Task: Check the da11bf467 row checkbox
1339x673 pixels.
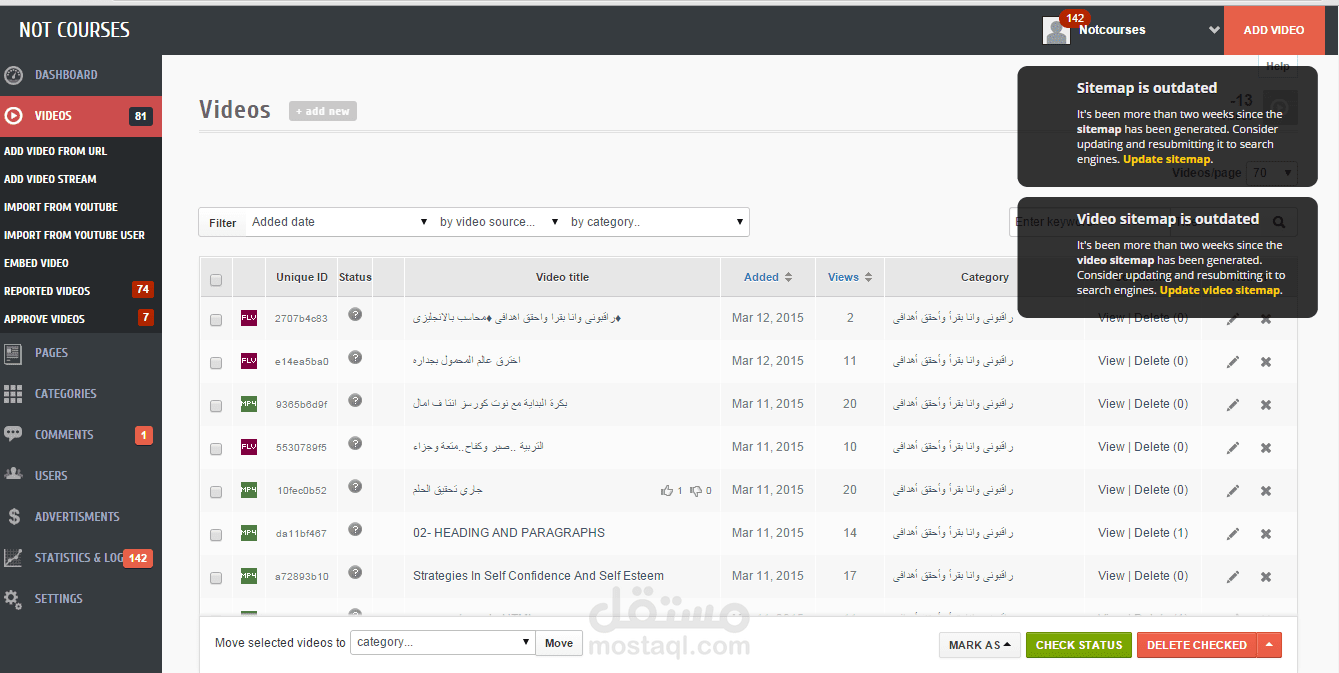Action: [x=216, y=535]
